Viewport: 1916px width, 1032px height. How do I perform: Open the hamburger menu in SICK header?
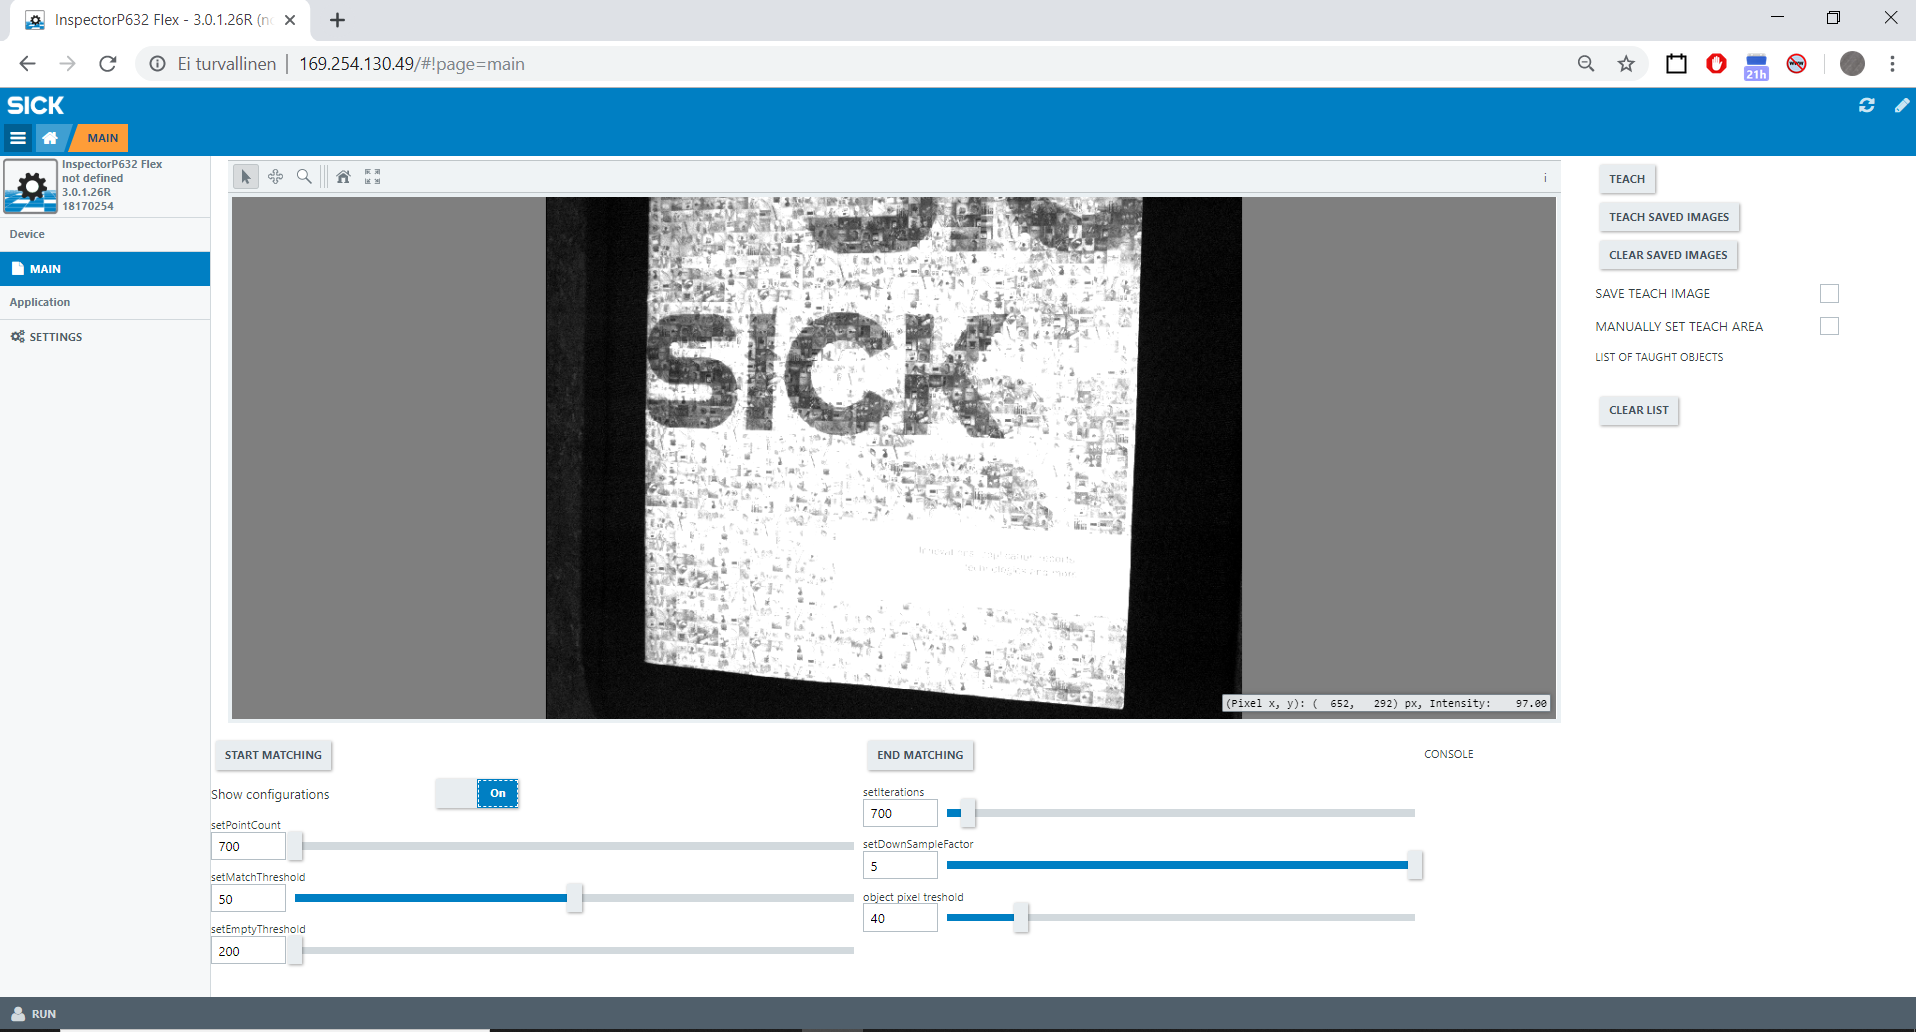(18, 138)
